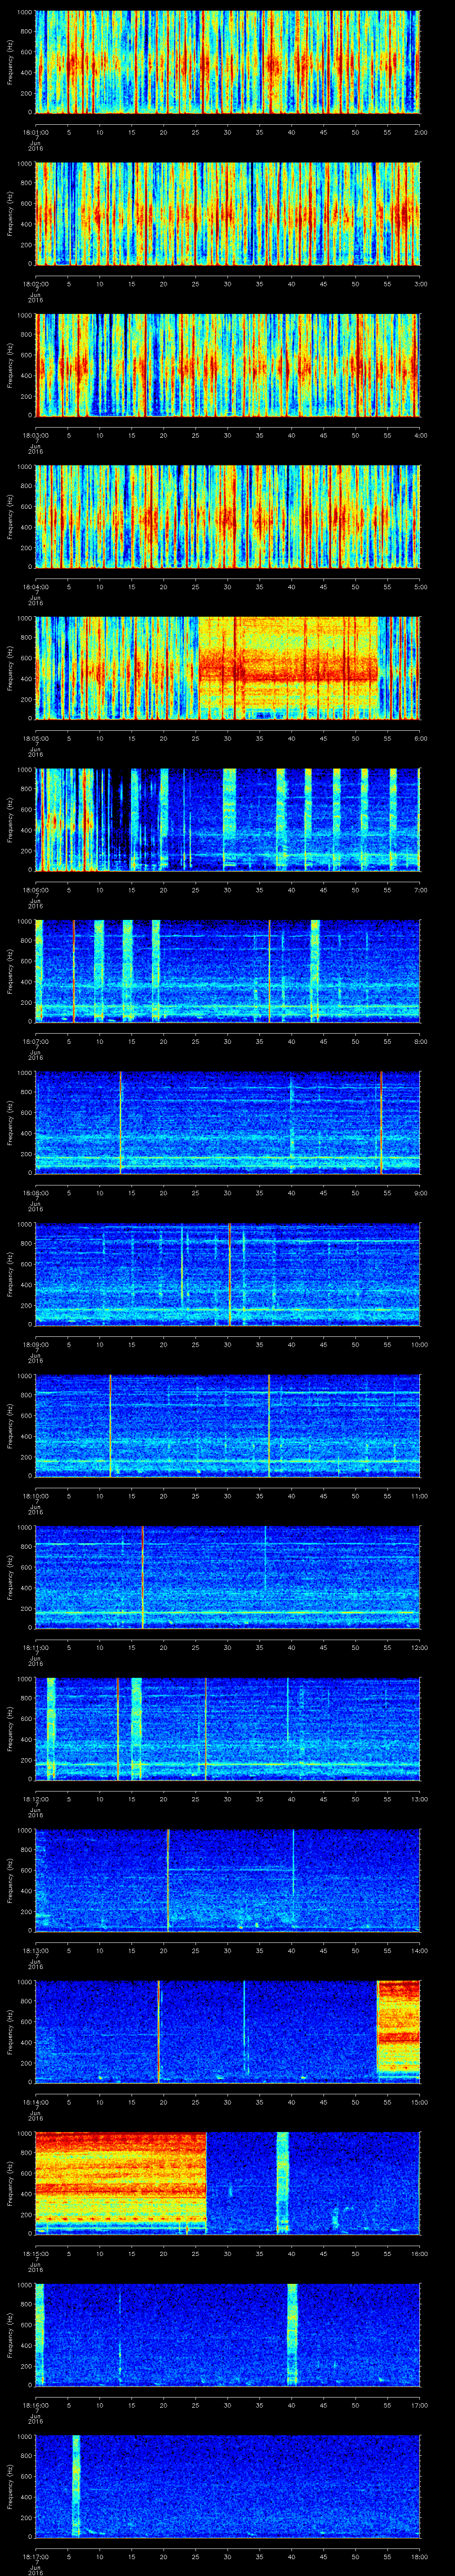Select the "10:00" end-of-axis label
This screenshot has height=2576, width=455.
[x=420, y=1343]
